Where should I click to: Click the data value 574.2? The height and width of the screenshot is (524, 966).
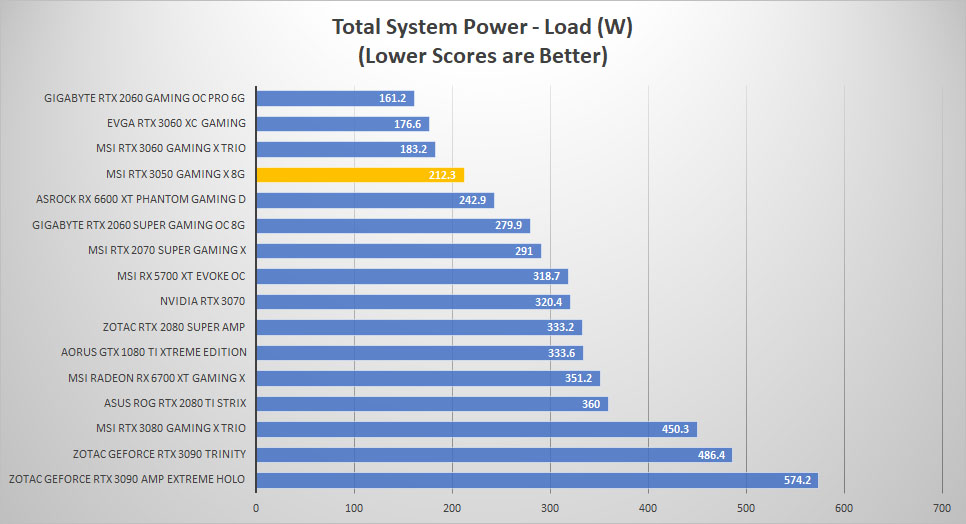coord(797,480)
